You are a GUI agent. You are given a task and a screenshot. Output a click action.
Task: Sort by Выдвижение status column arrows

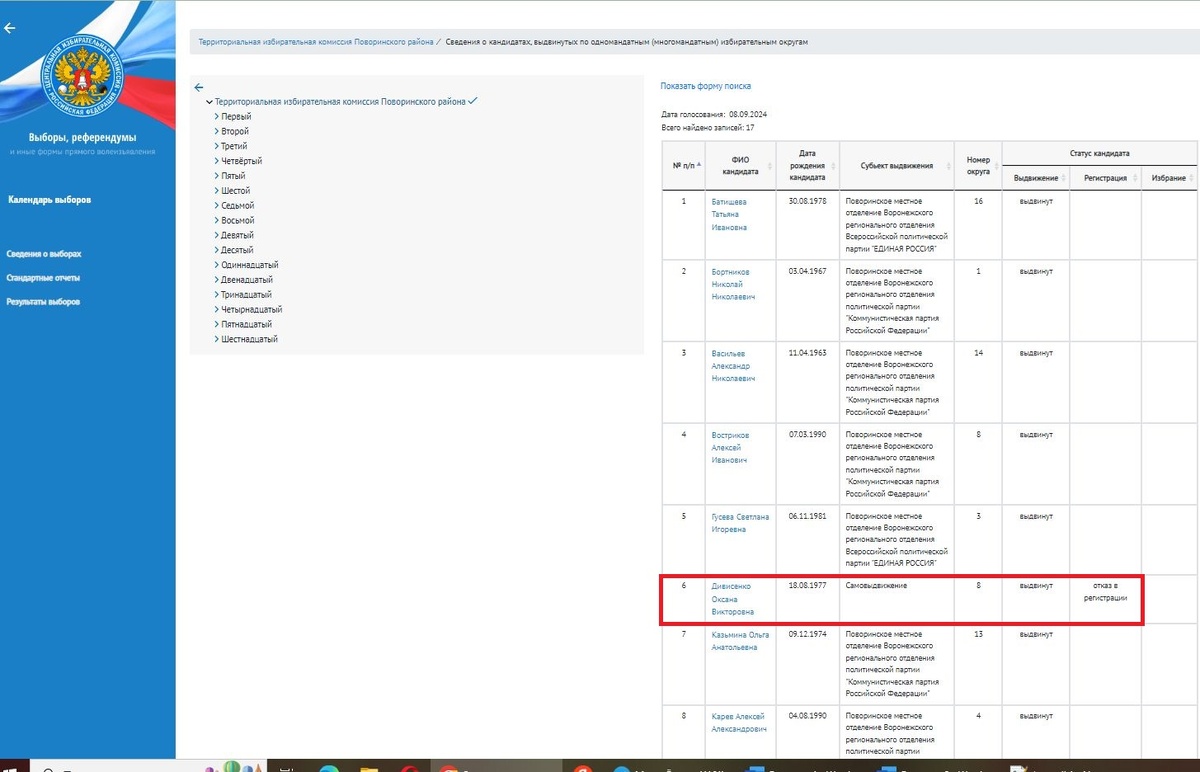(1066, 178)
